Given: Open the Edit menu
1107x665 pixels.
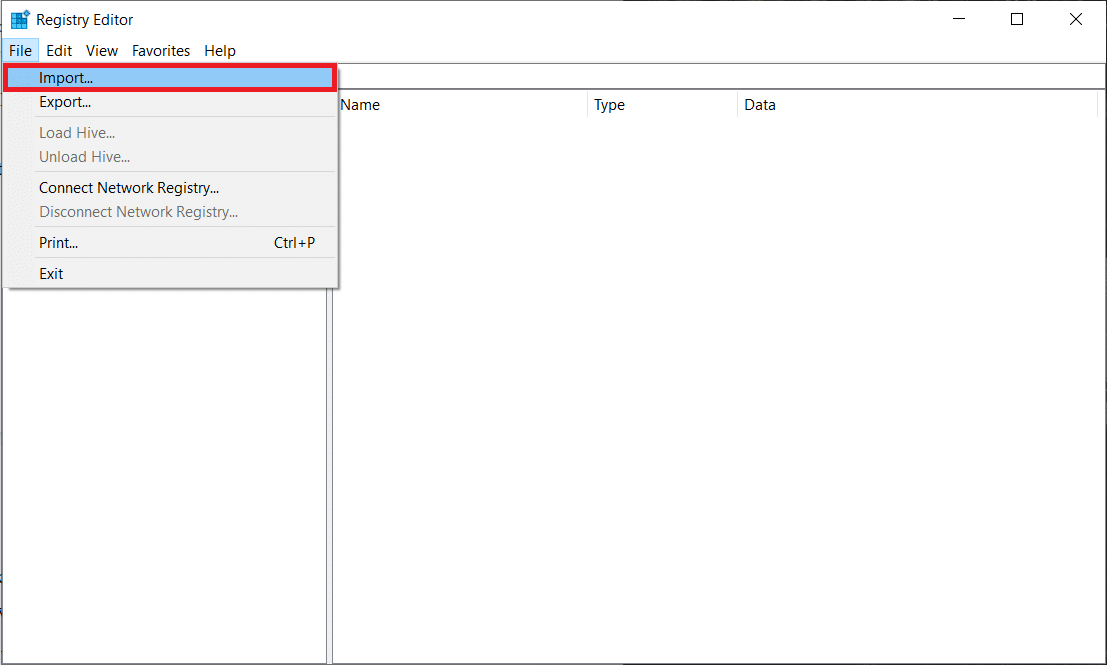Looking at the screenshot, I should [59, 51].
